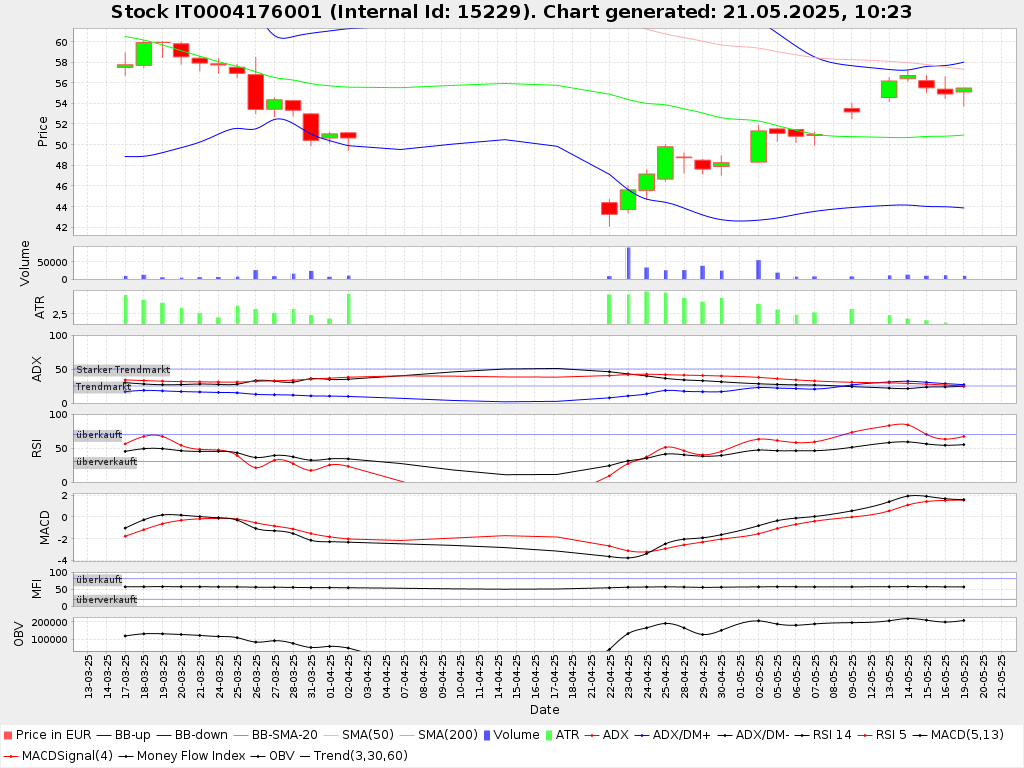
Task: Click the RSI y-axis label
Action: (37, 448)
